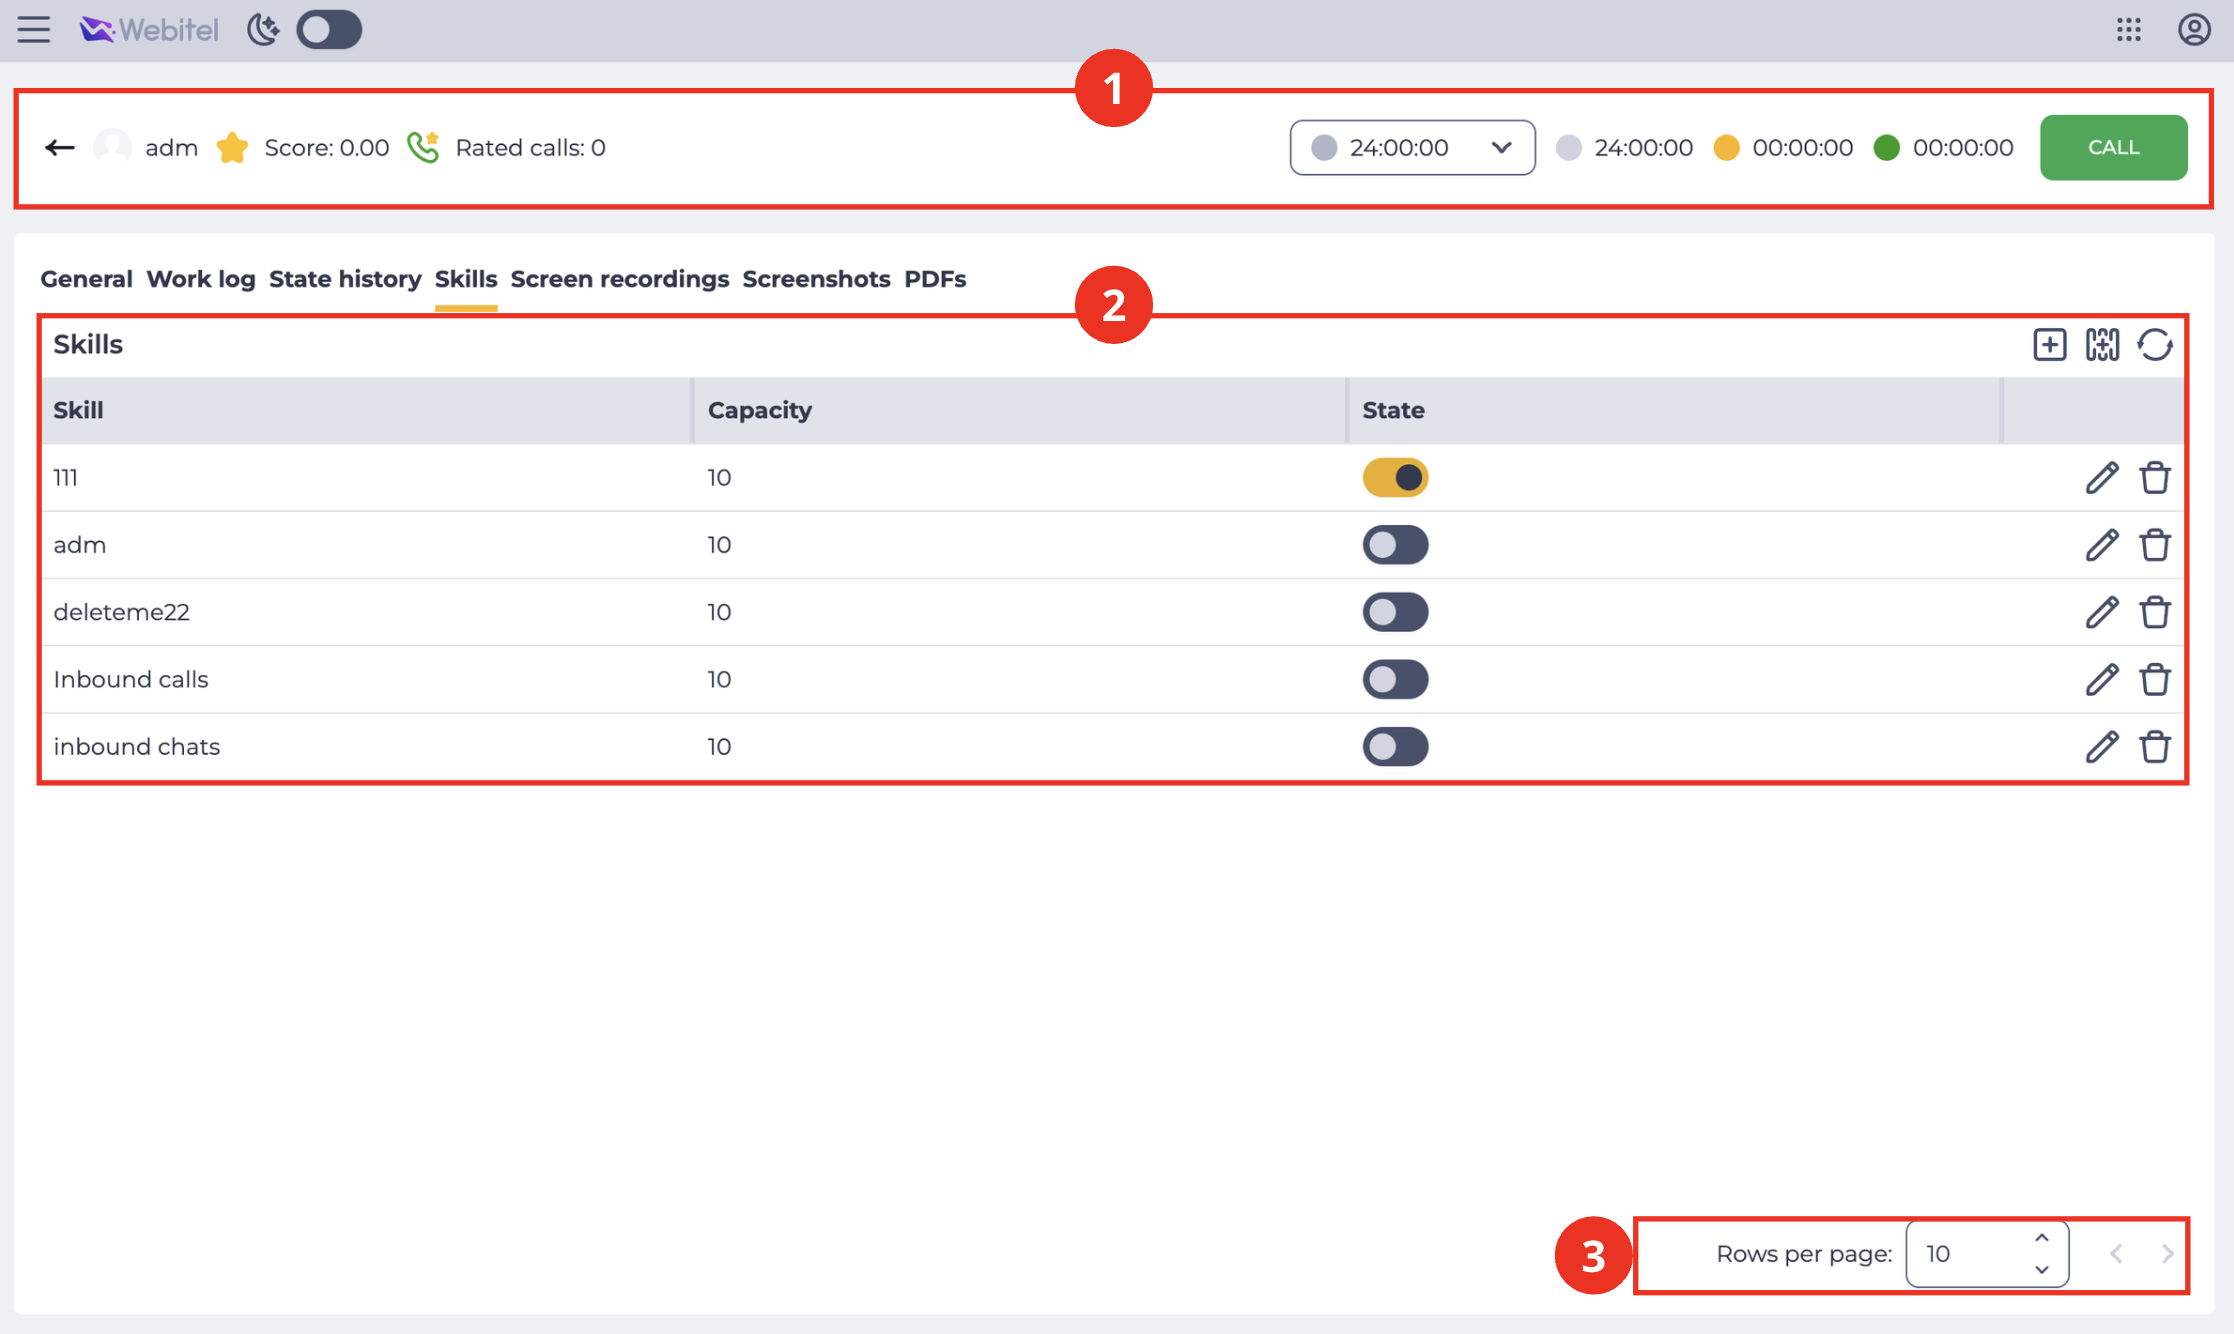The image size is (2234, 1334).
Task: Open the user account profile icon
Action: (2194, 30)
